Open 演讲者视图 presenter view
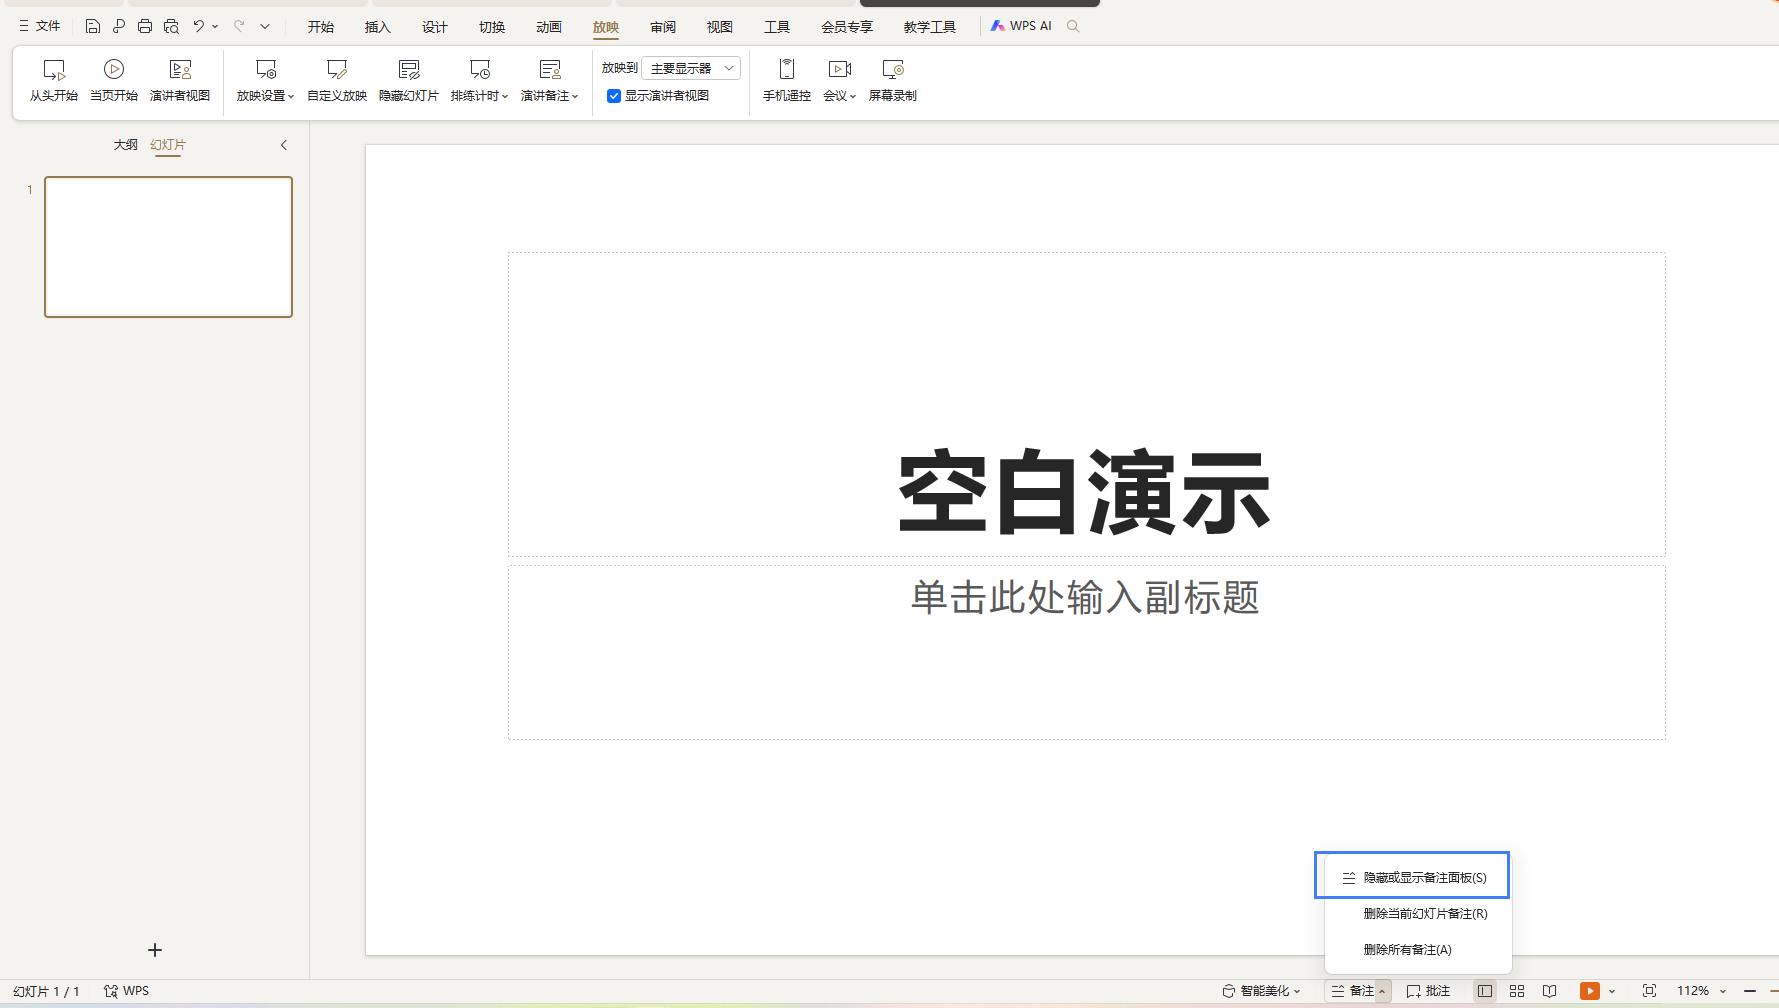1779x1008 pixels. click(x=180, y=70)
